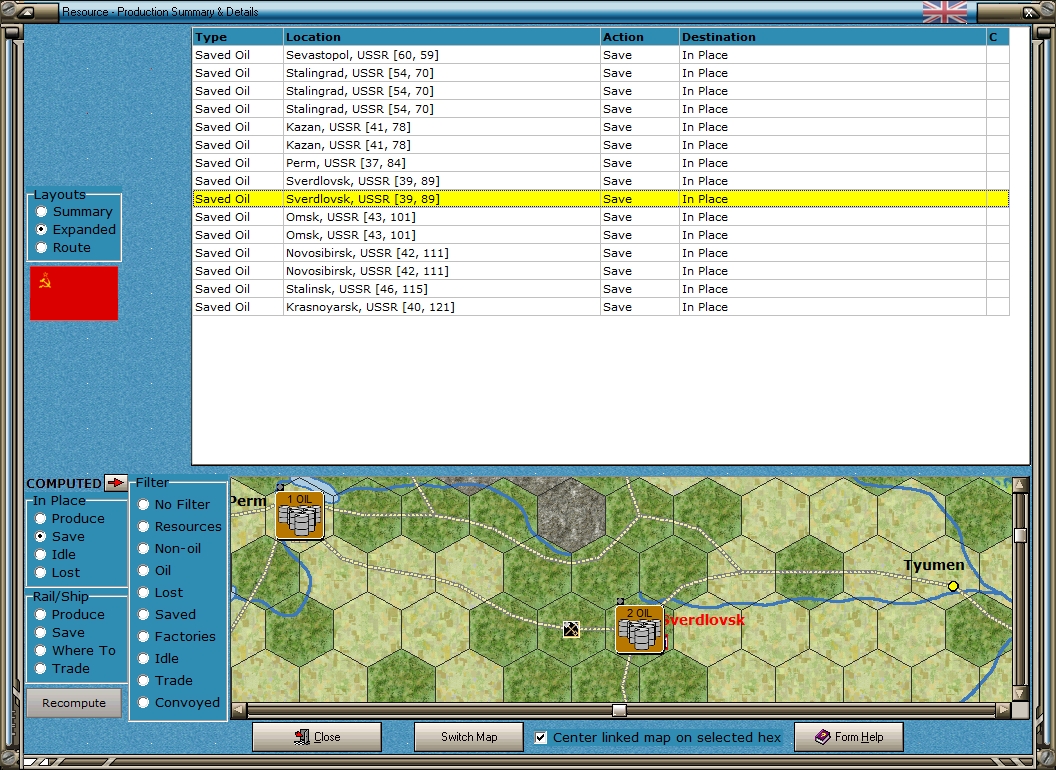This screenshot has height=770, width=1056.
Task: Click the Close button
Action: (x=317, y=737)
